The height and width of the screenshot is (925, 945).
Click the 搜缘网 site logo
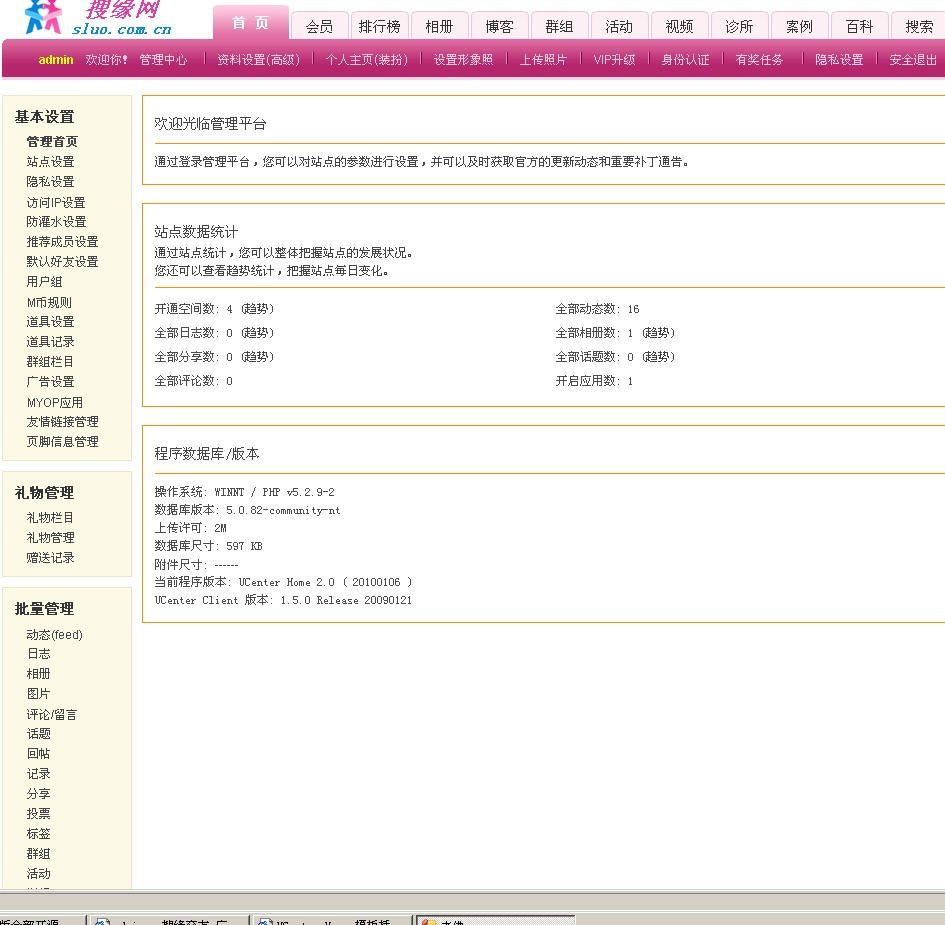pyautogui.click(x=98, y=18)
